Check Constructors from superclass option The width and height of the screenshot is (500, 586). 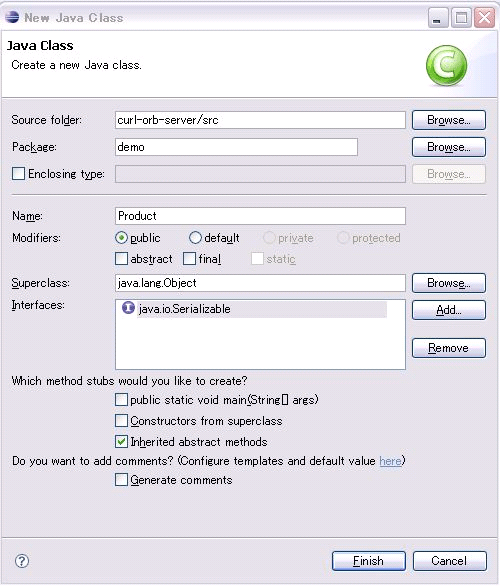tap(121, 420)
